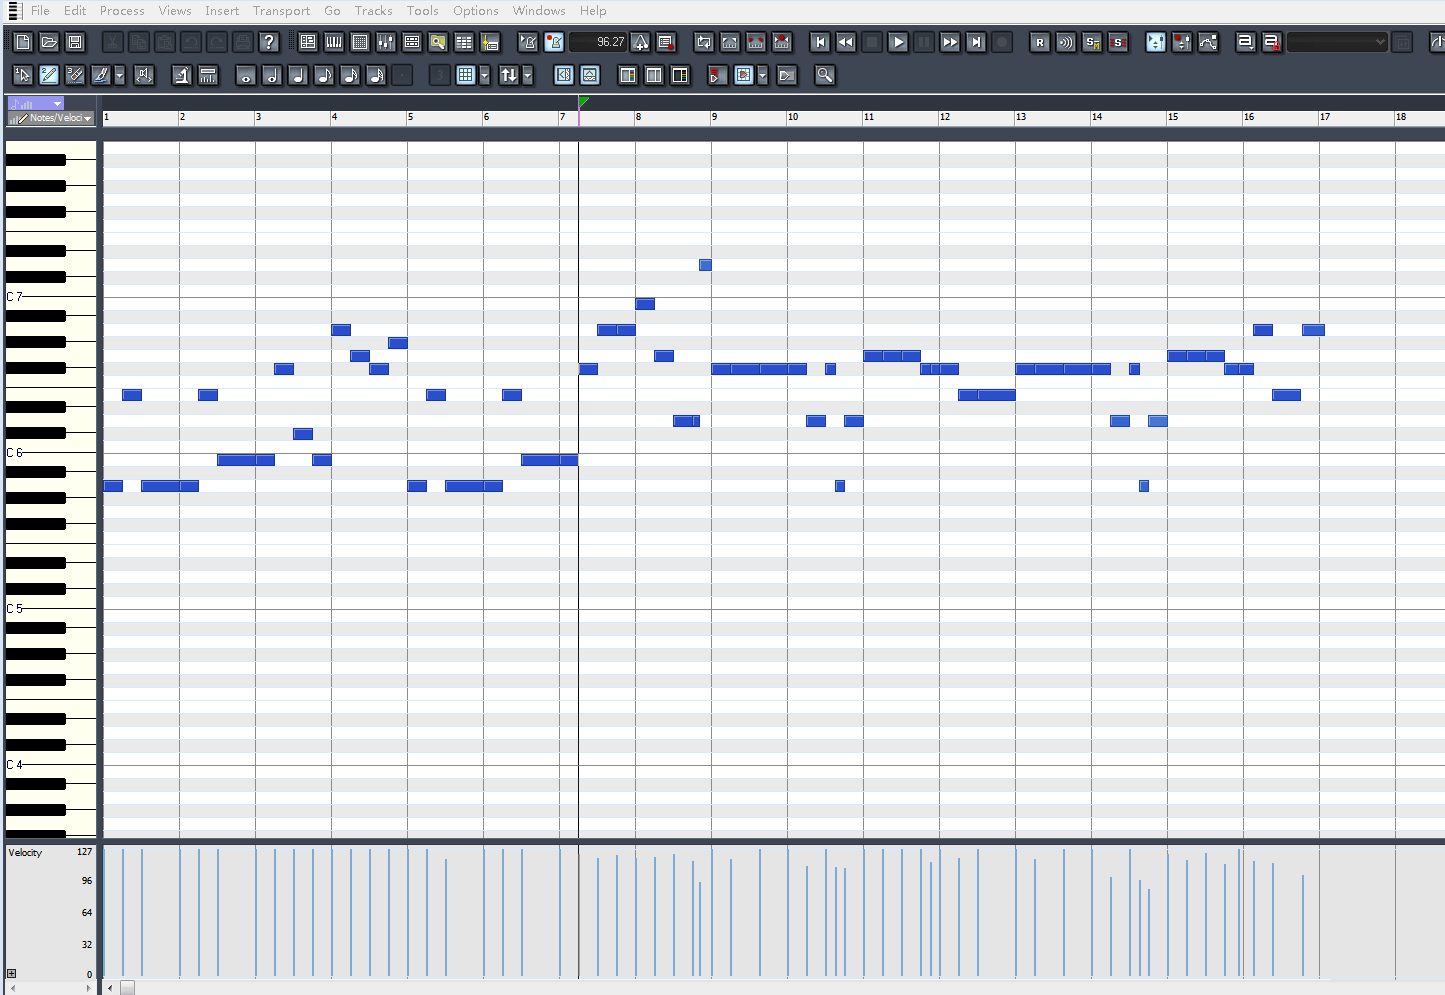1445x995 pixels.
Task: Open the Piano Roll view icon
Action: [x=334, y=42]
